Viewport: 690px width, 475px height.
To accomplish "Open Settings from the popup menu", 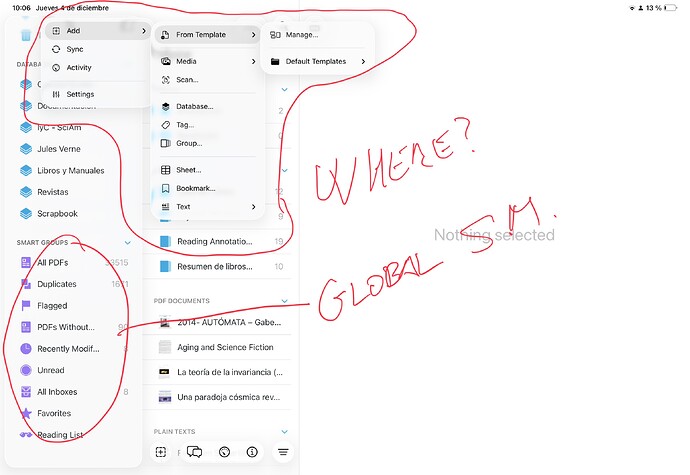I will click(80, 94).
